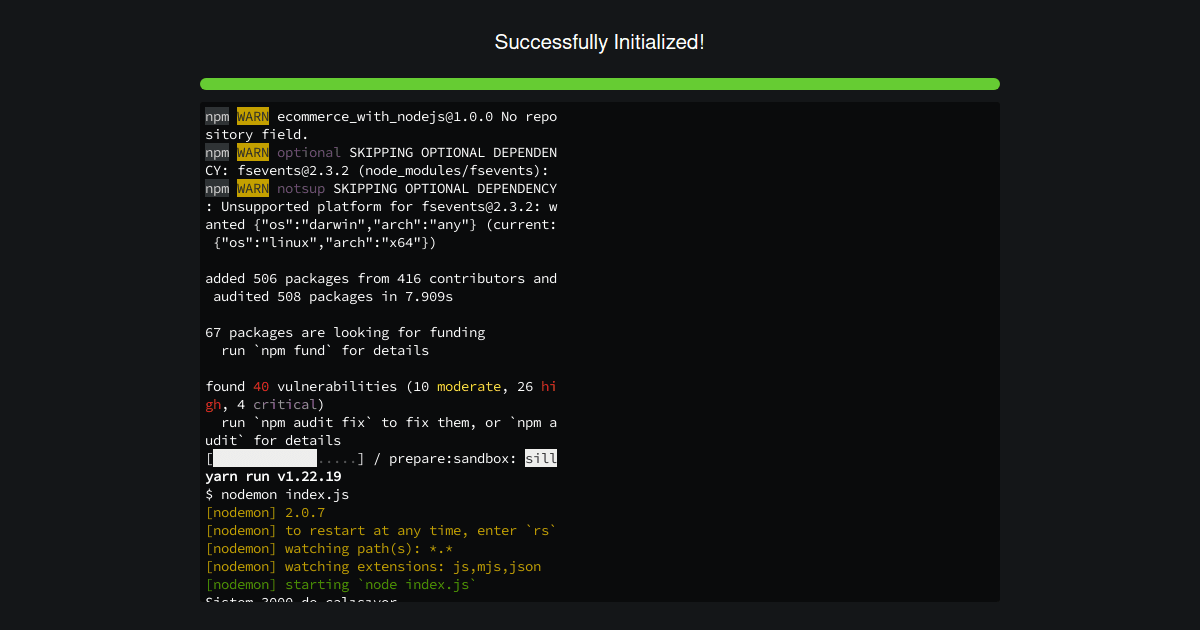Screen dimensions: 1200x630
Task: Click the "added 506 packages" line
Action: tap(381, 278)
